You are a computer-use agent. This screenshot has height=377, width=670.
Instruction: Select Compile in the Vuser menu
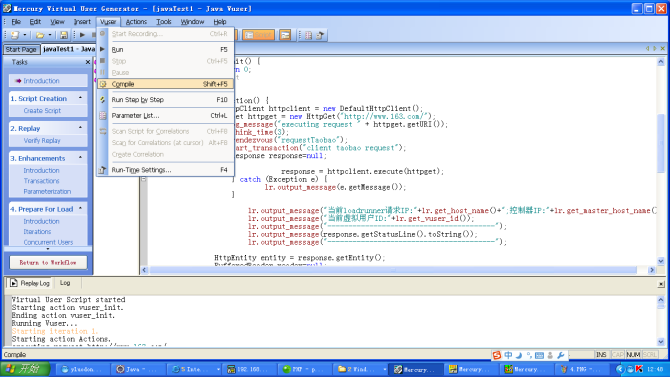pyautogui.click(x=165, y=84)
